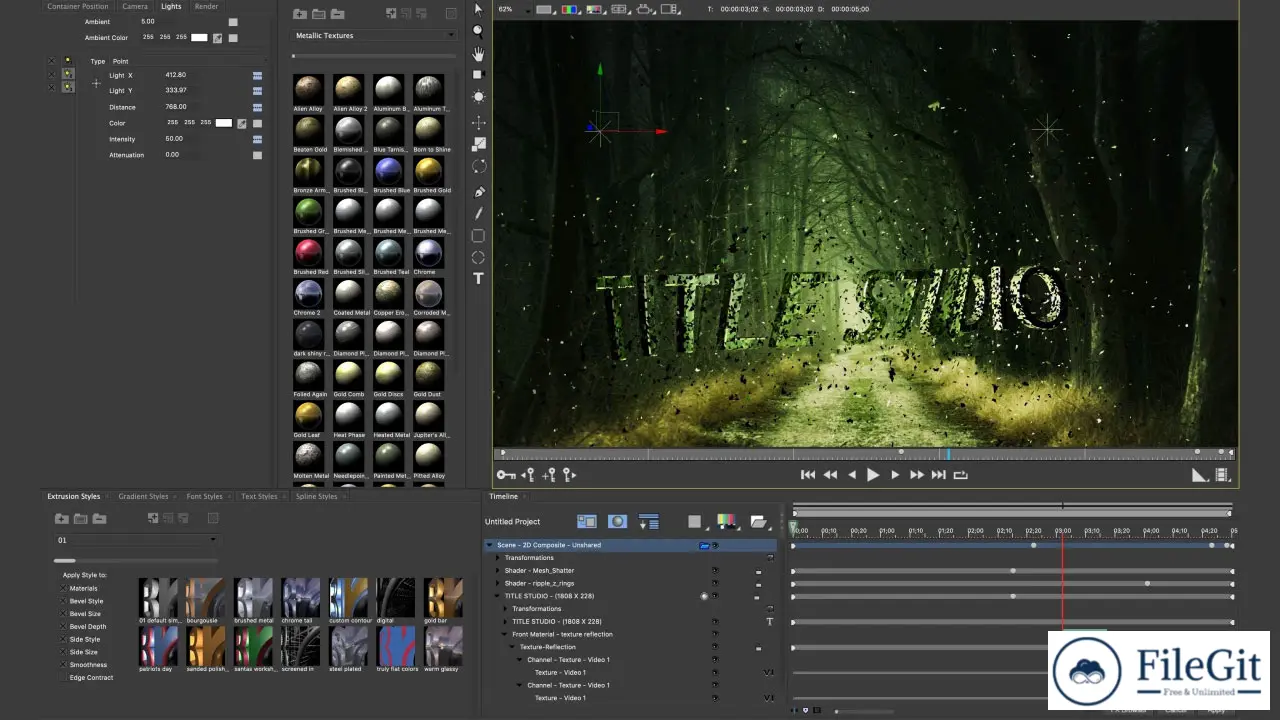Toggle the Bevel Size checkbox

tap(65, 614)
